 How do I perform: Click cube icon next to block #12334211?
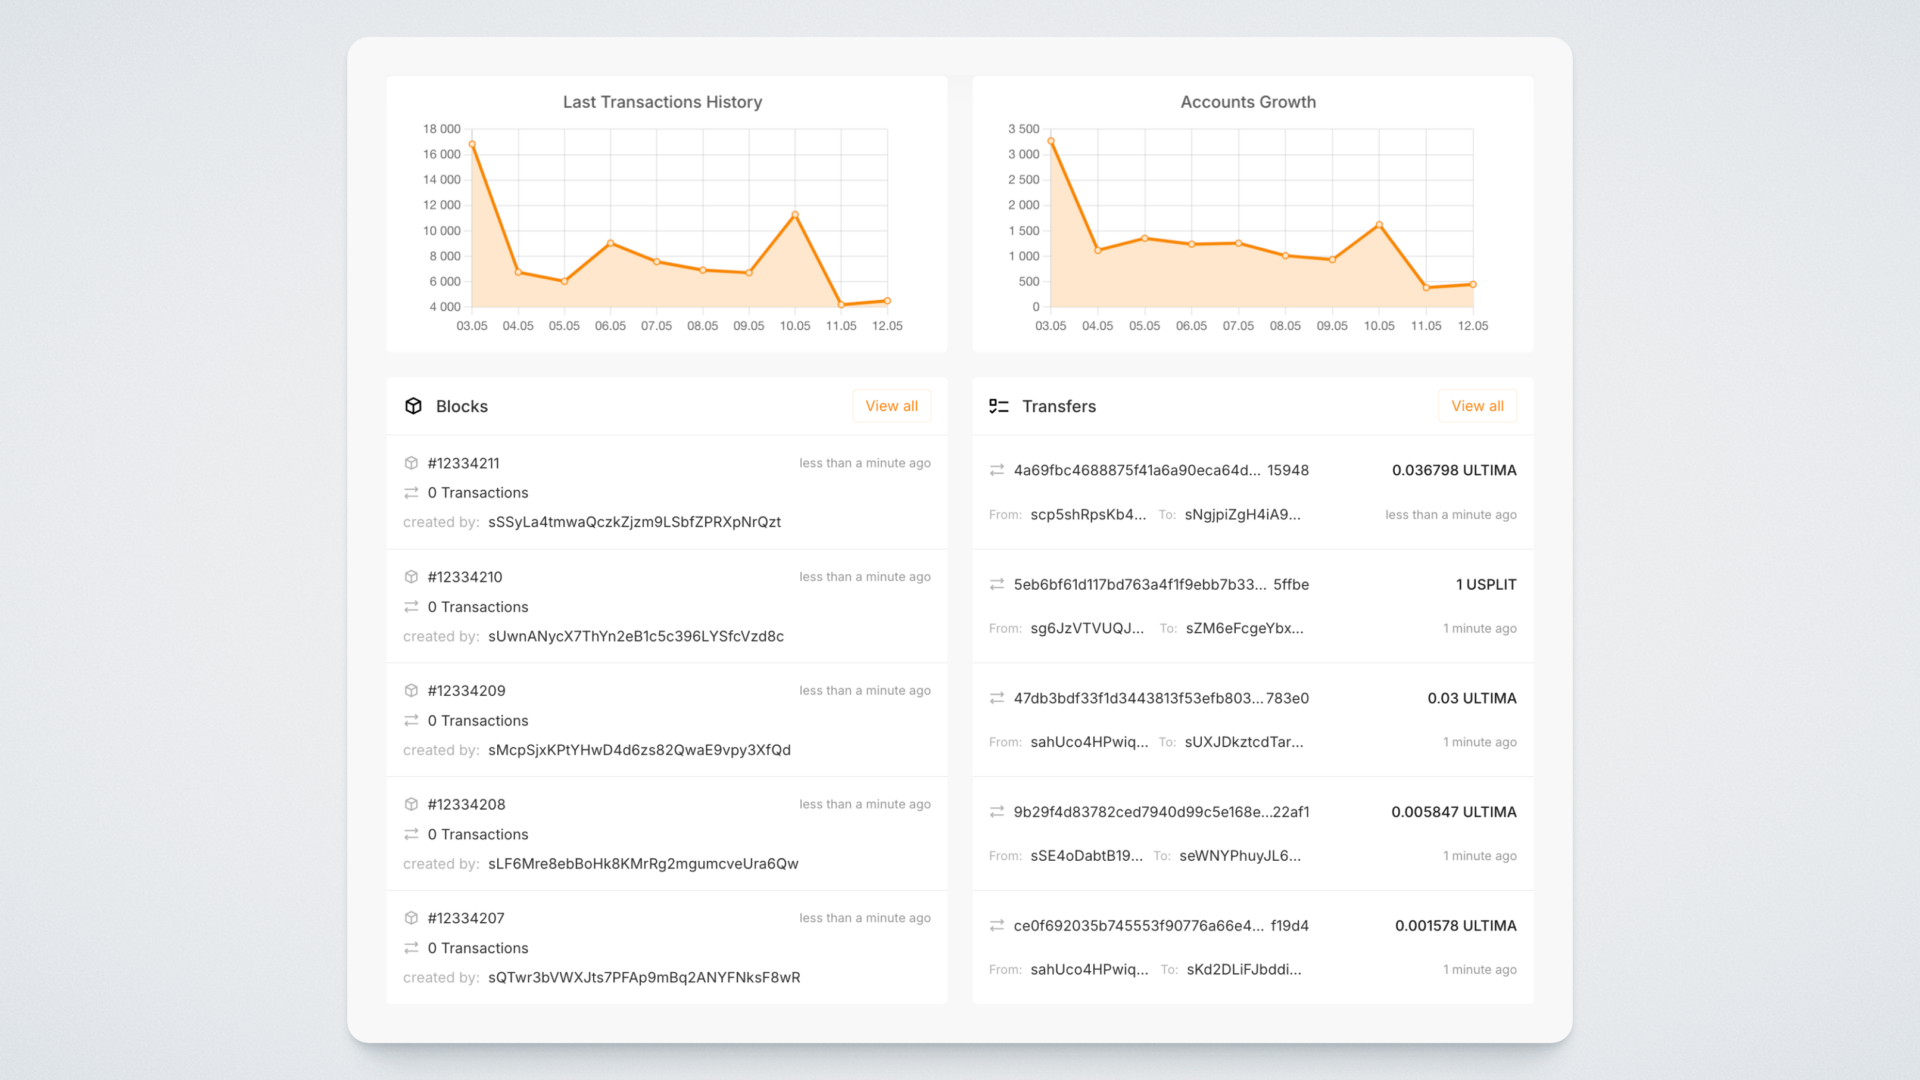pos(411,463)
